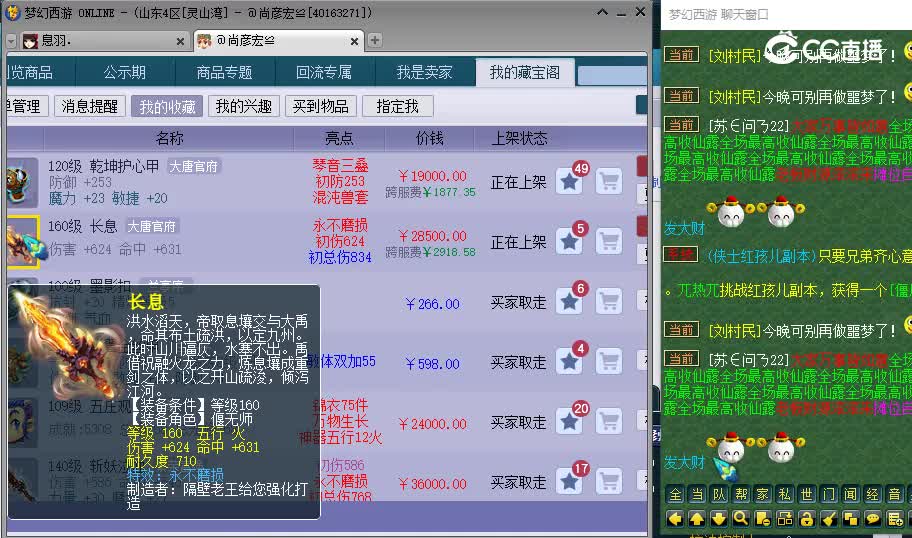Screen dimensions: 912x538
Task: Toggle the 门 sect channel filter
Action: click(x=828, y=494)
